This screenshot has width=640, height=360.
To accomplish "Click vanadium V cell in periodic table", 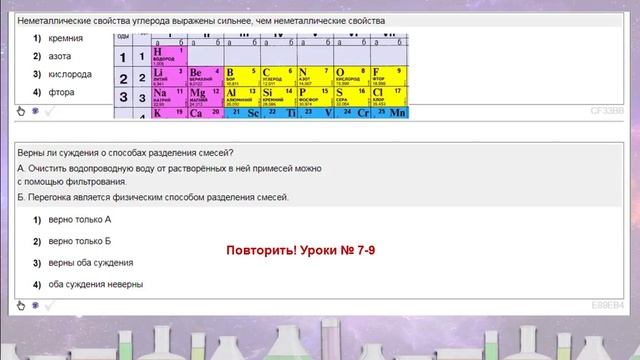I will pos(315,113).
